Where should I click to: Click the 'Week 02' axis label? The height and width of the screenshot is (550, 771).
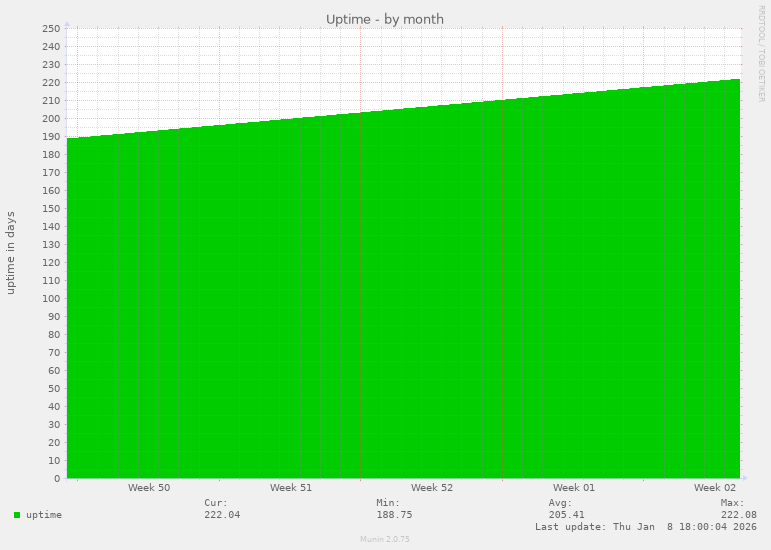point(714,488)
